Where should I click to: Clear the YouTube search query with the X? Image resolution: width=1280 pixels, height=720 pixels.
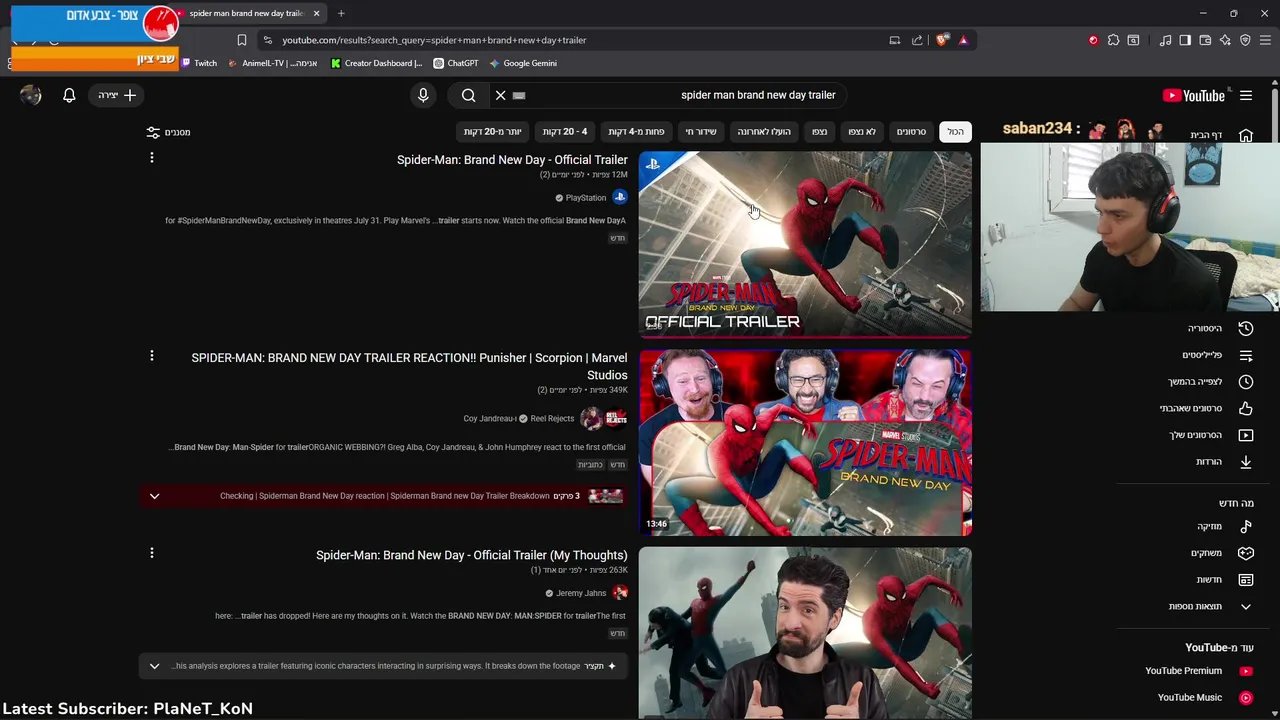(501, 95)
